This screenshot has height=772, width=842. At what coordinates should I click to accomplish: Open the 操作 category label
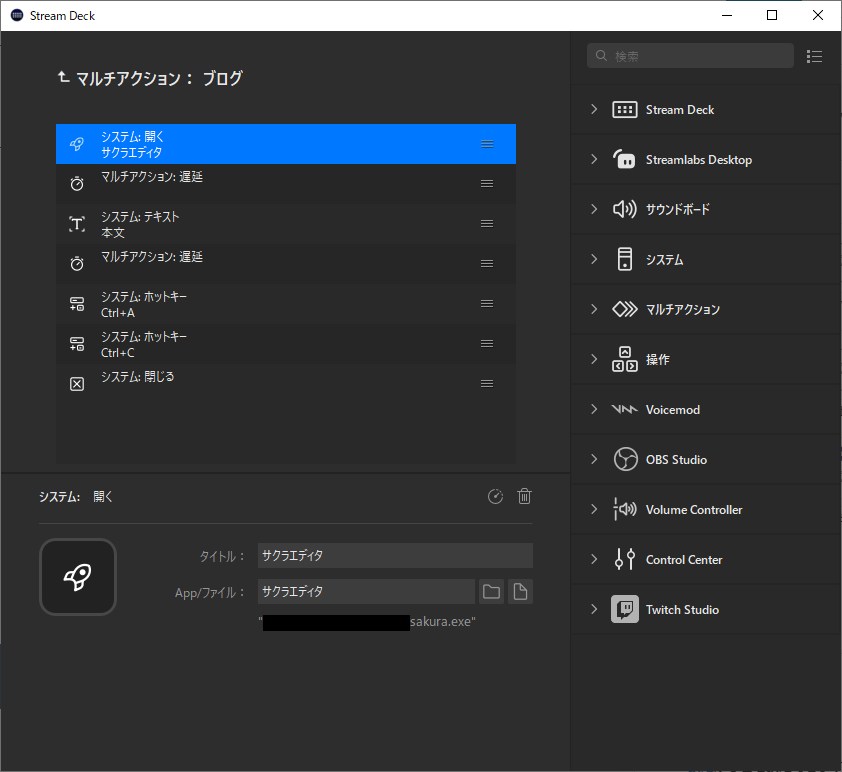[x=657, y=360]
